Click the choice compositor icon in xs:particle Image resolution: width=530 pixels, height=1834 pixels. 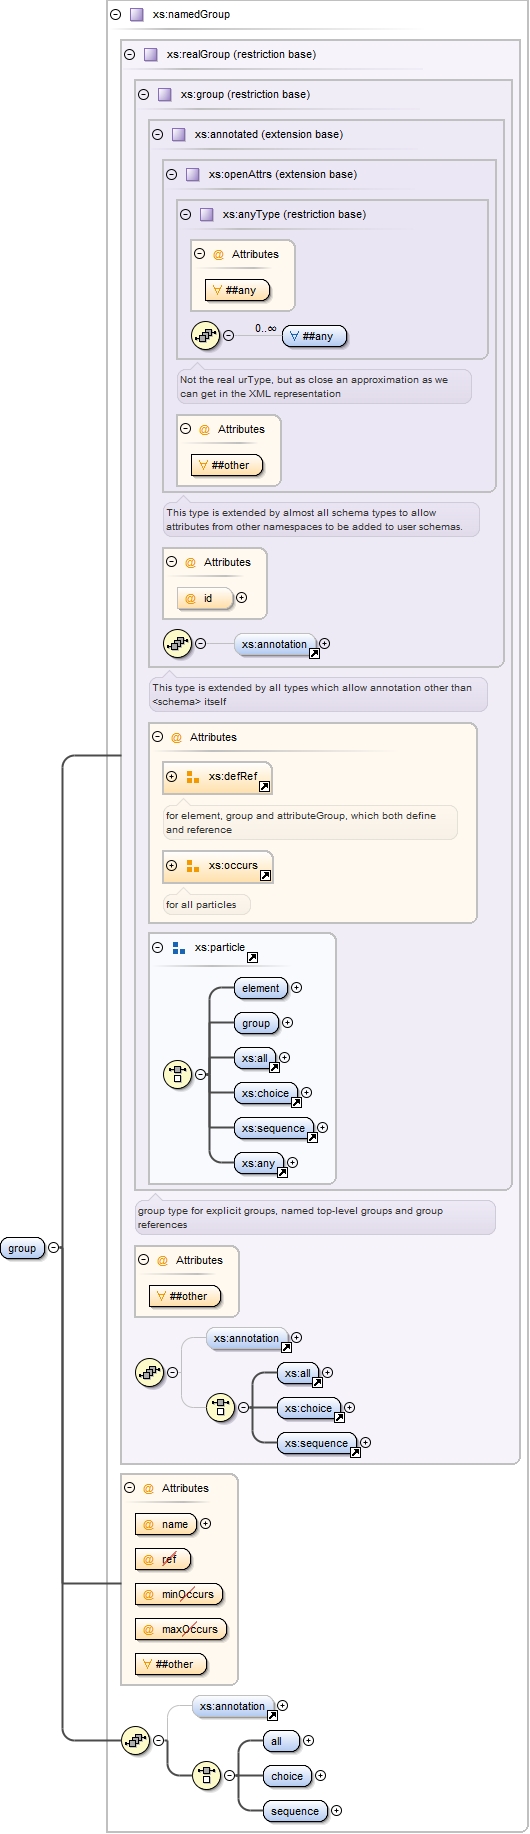[x=177, y=1075]
